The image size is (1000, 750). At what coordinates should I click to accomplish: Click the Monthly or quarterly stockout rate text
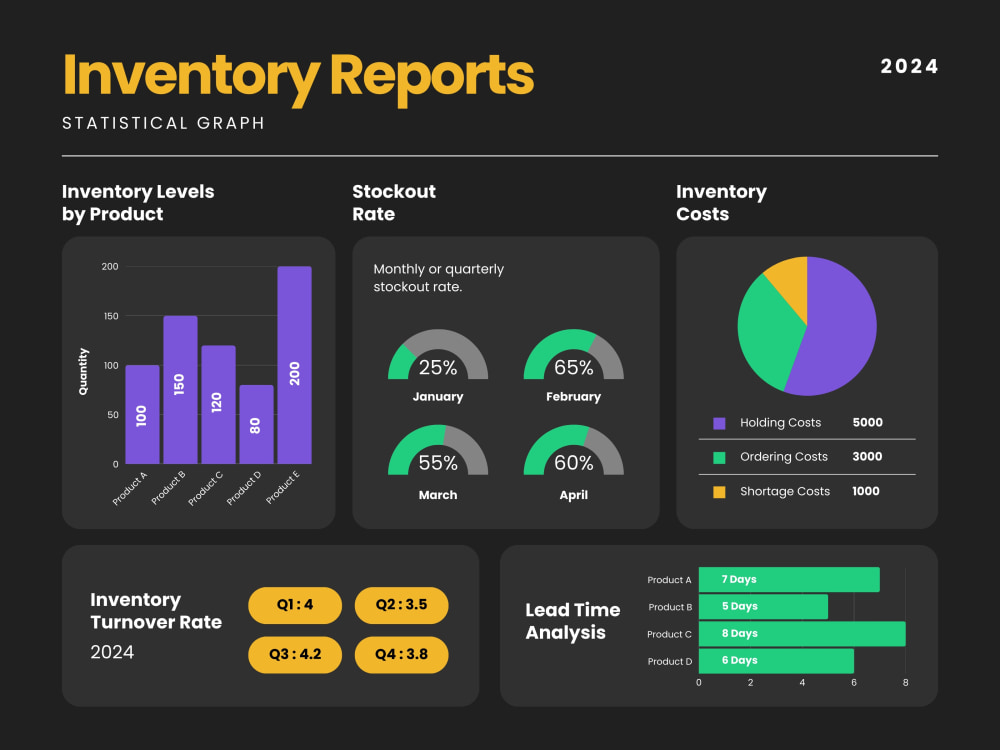click(439, 278)
